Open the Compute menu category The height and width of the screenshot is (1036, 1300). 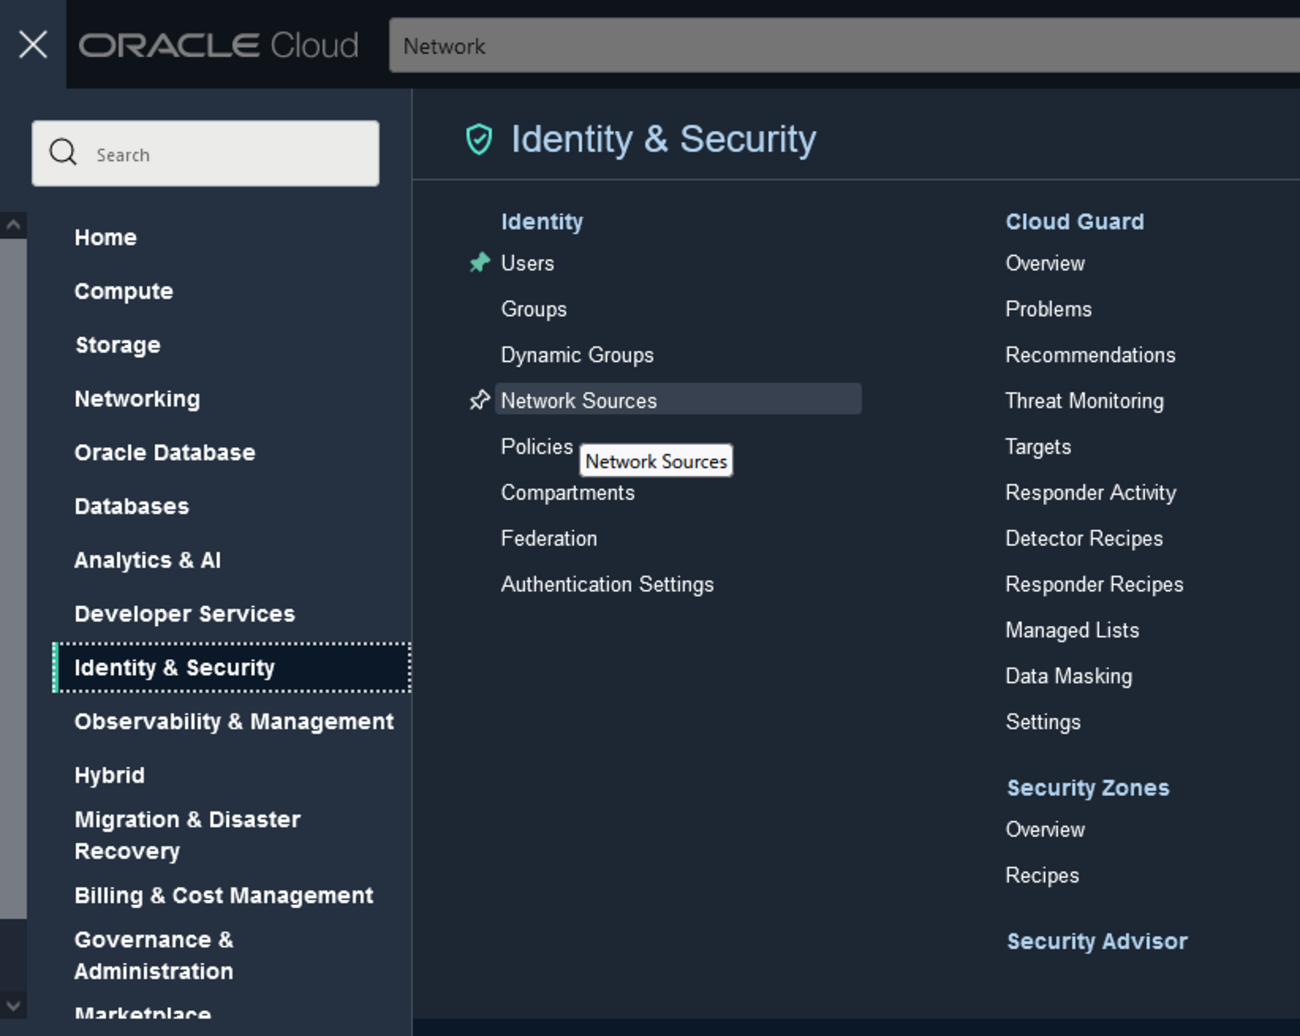pos(123,291)
